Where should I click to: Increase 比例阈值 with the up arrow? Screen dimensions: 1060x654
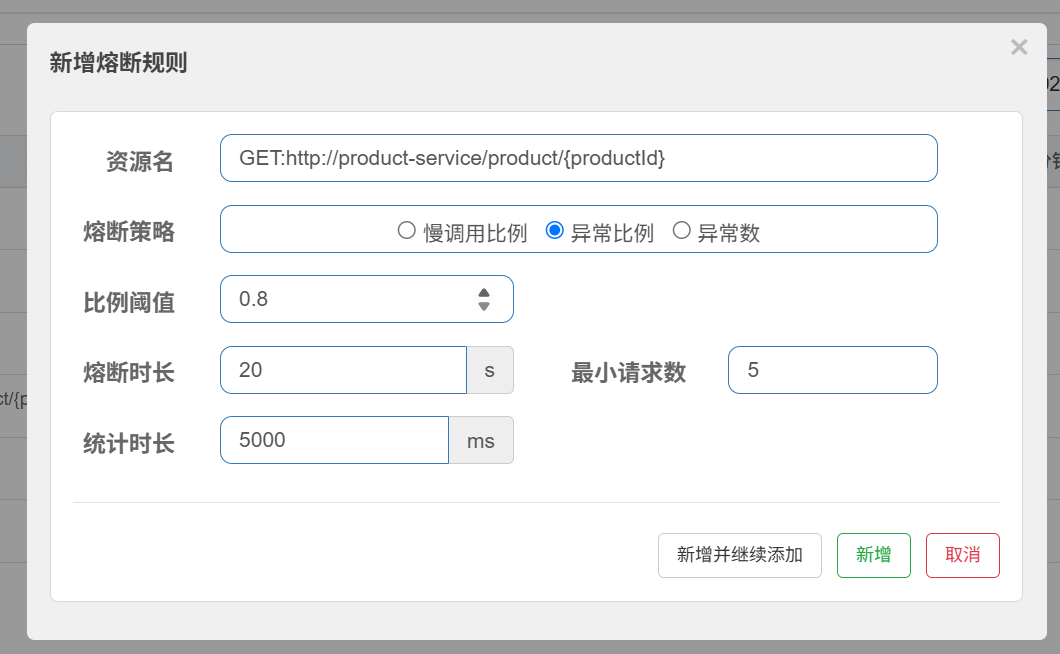tap(484, 293)
